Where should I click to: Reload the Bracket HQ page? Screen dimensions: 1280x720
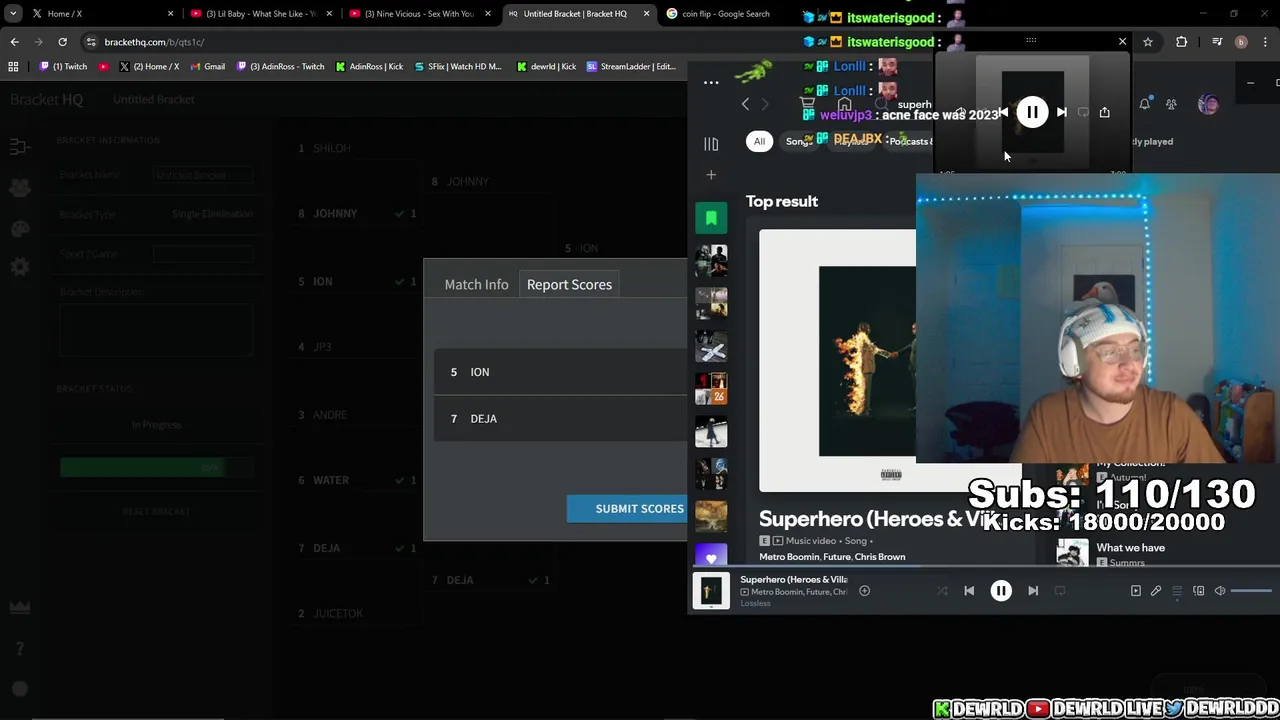click(62, 42)
